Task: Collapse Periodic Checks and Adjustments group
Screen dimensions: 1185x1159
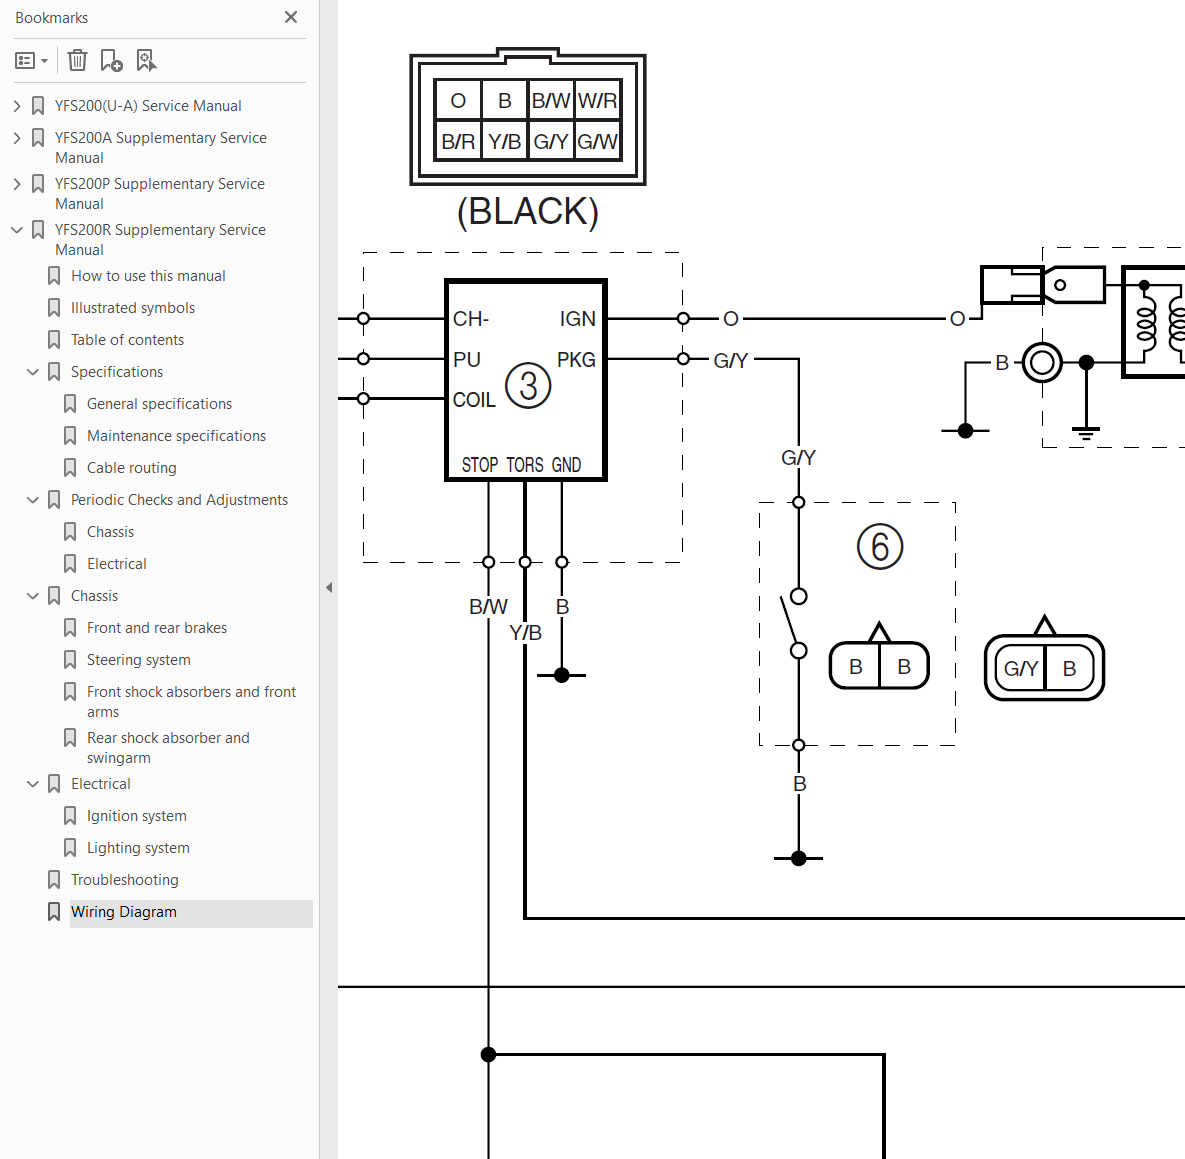Action: 32,499
